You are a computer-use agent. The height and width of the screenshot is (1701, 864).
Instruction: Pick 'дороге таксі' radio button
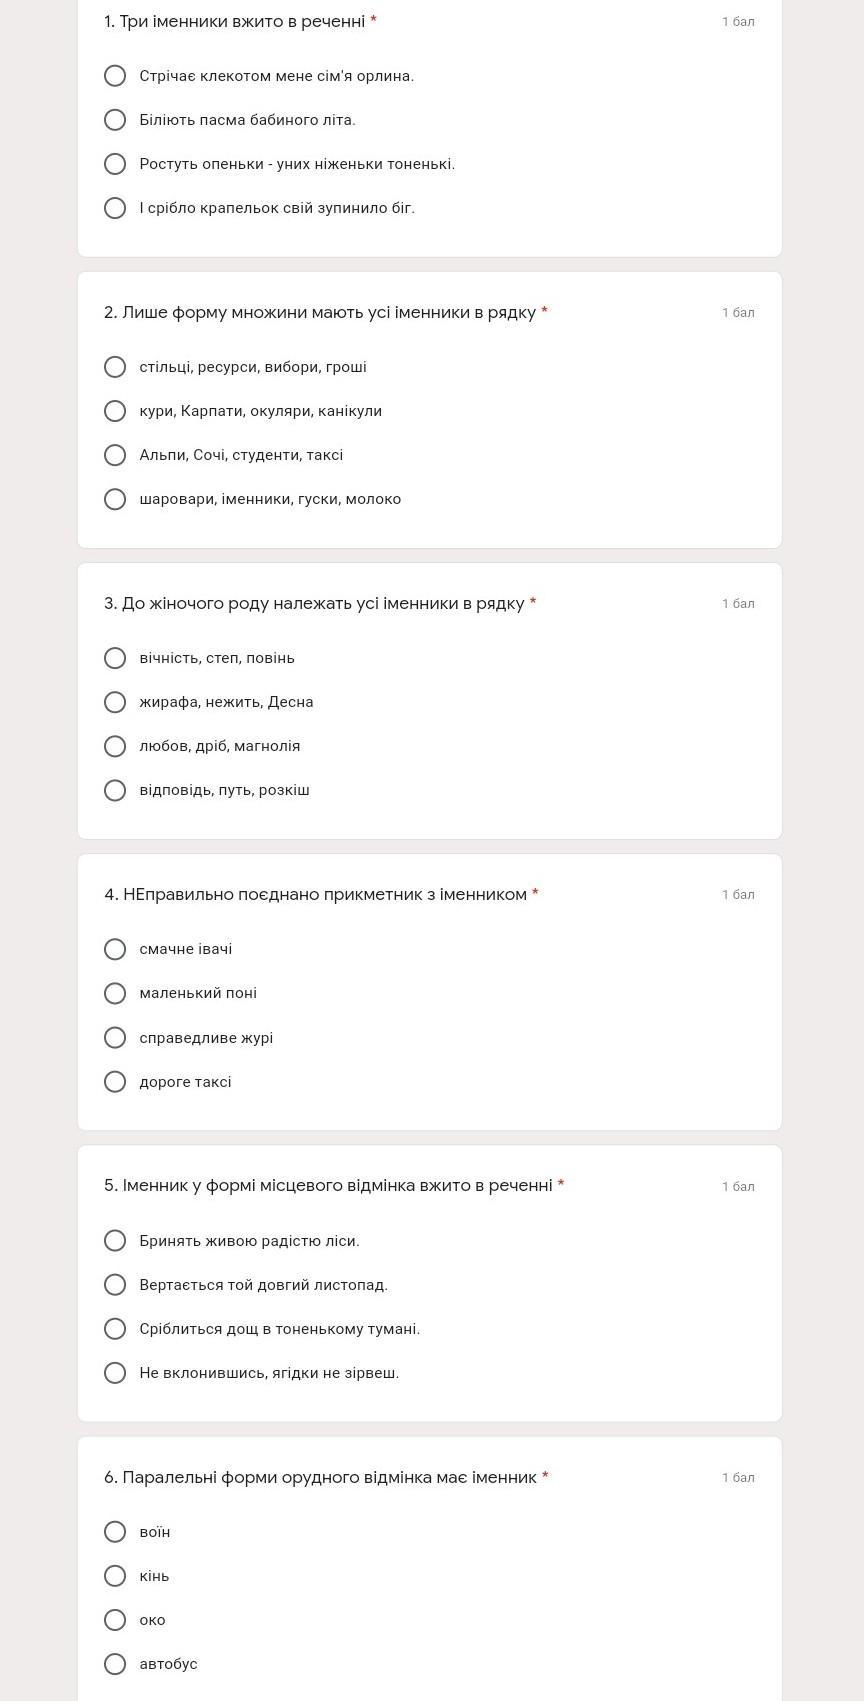(115, 1082)
